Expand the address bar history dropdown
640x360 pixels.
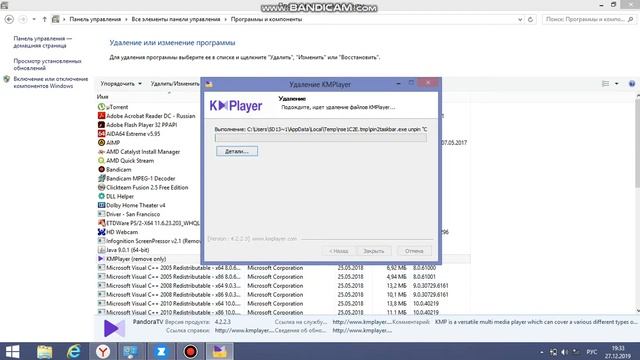(x=520, y=19)
